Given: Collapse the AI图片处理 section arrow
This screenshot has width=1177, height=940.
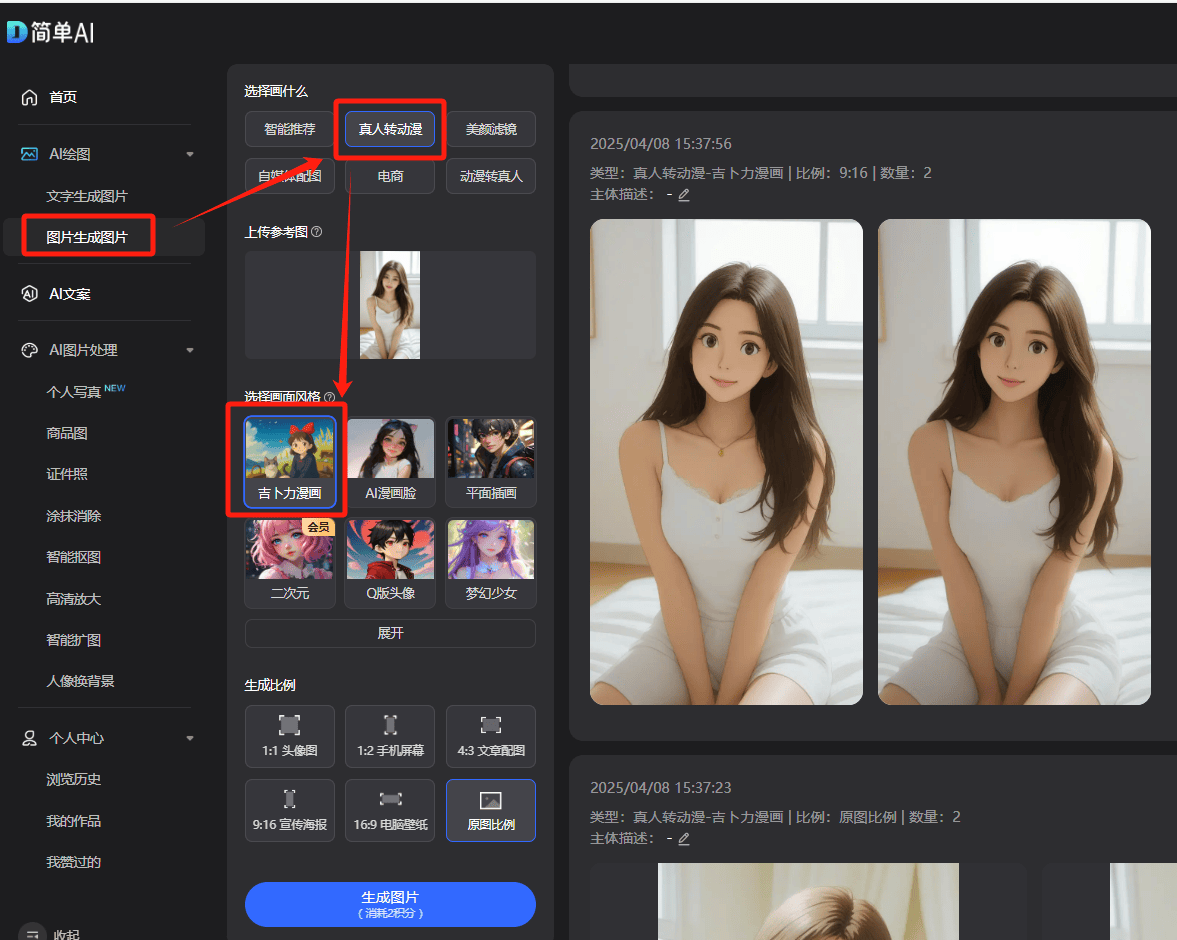Looking at the screenshot, I should pyautogui.click(x=190, y=350).
